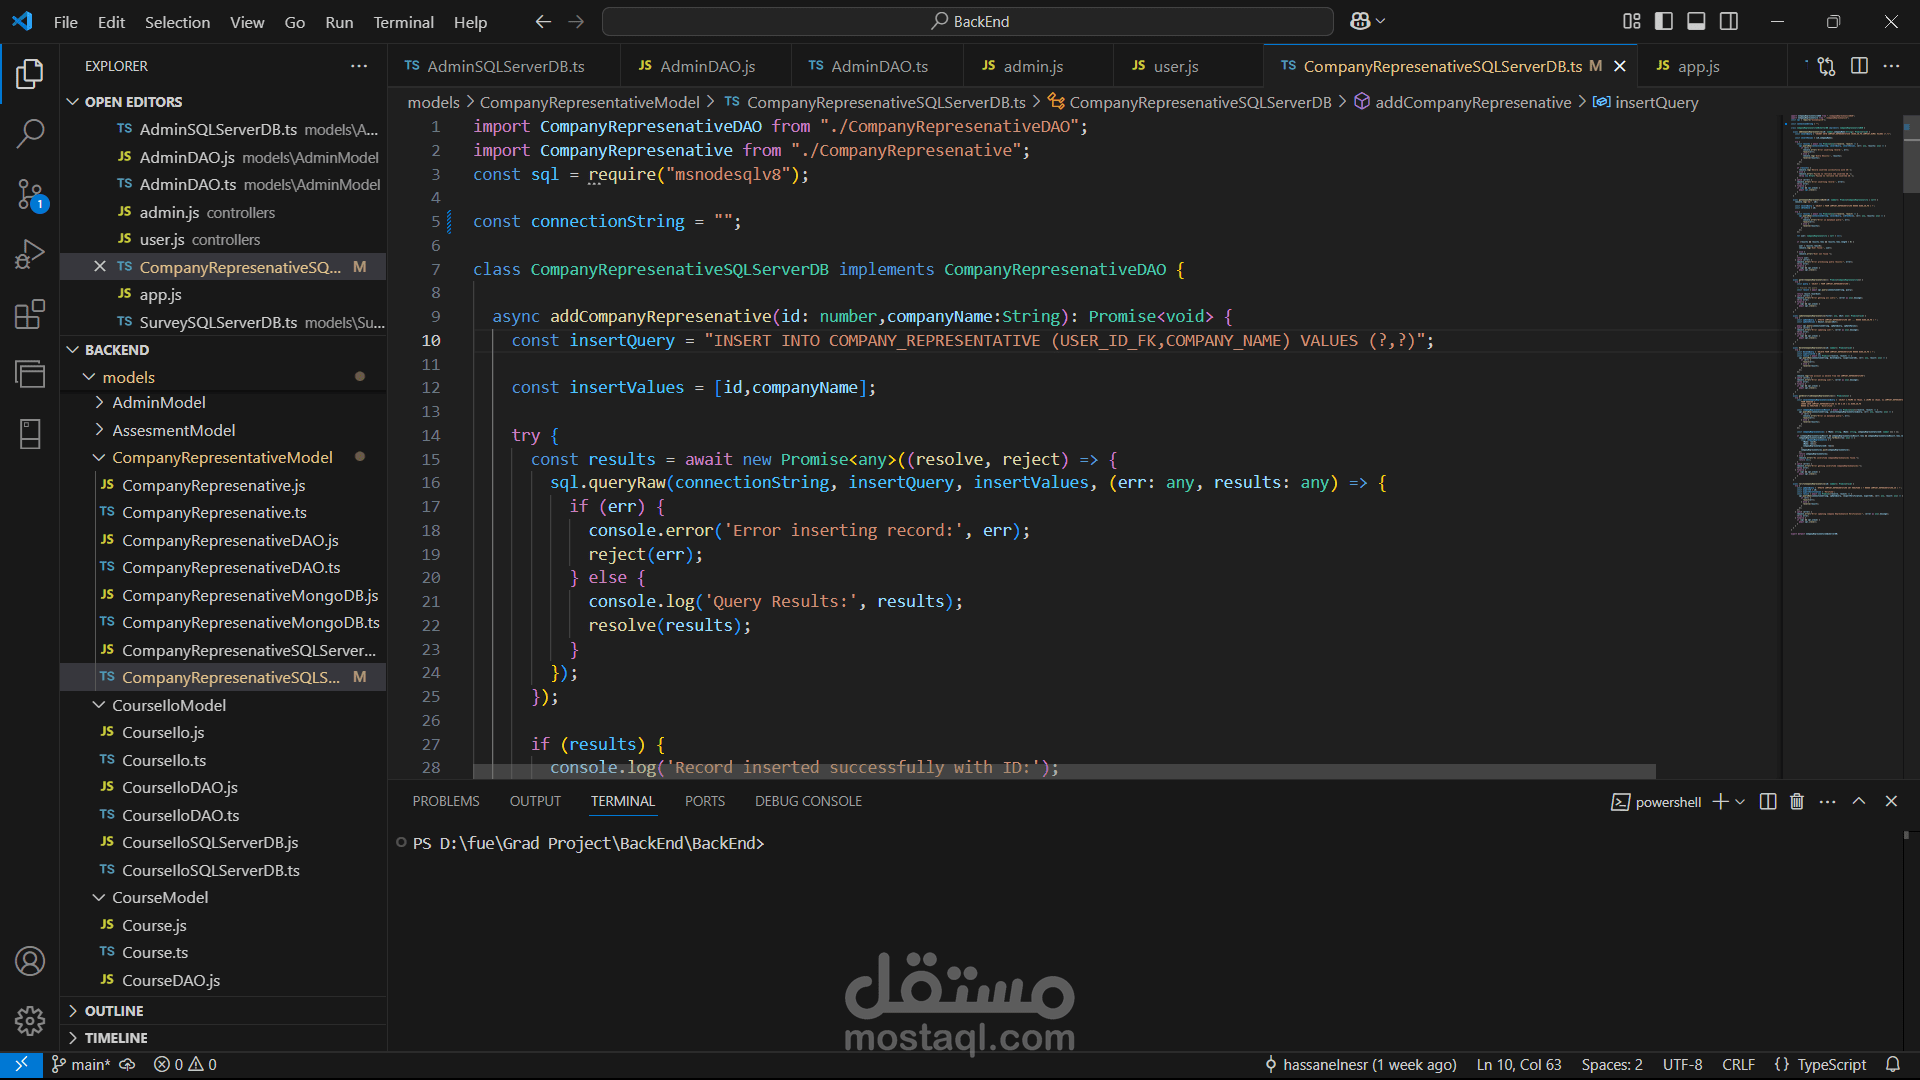
Task: Open the Search view icon
Action: (x=30, y=133)
